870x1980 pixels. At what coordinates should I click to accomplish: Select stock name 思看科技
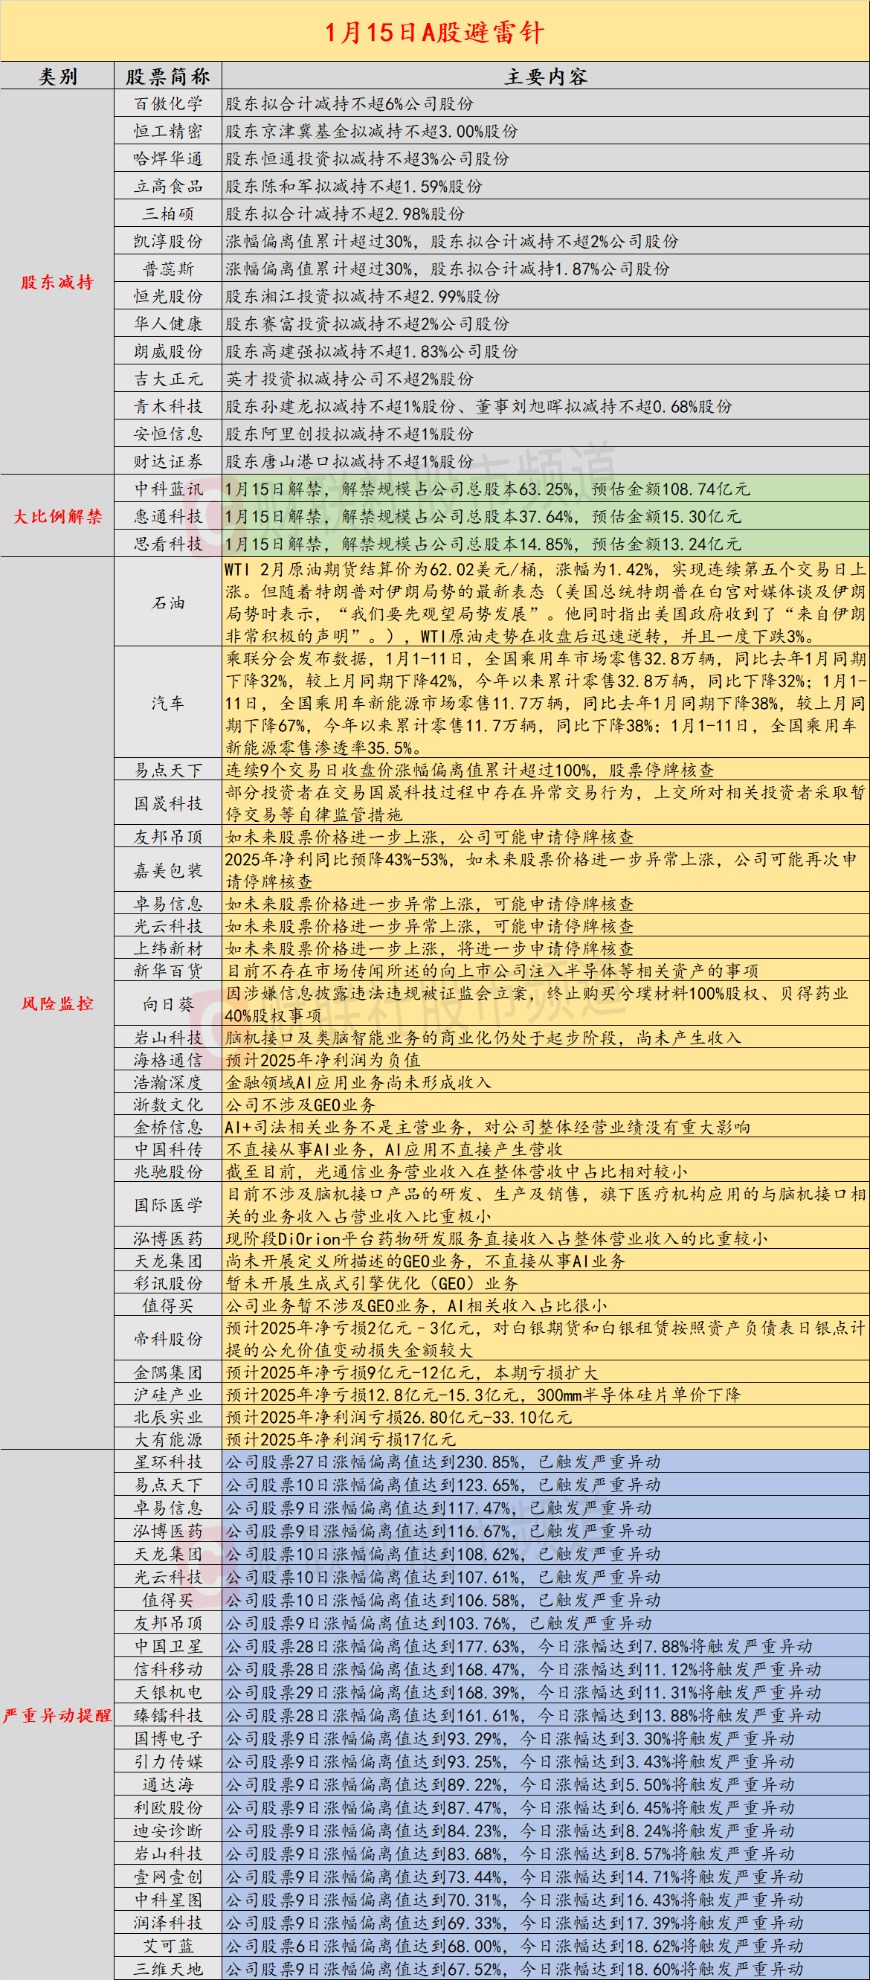coord(168,544)
